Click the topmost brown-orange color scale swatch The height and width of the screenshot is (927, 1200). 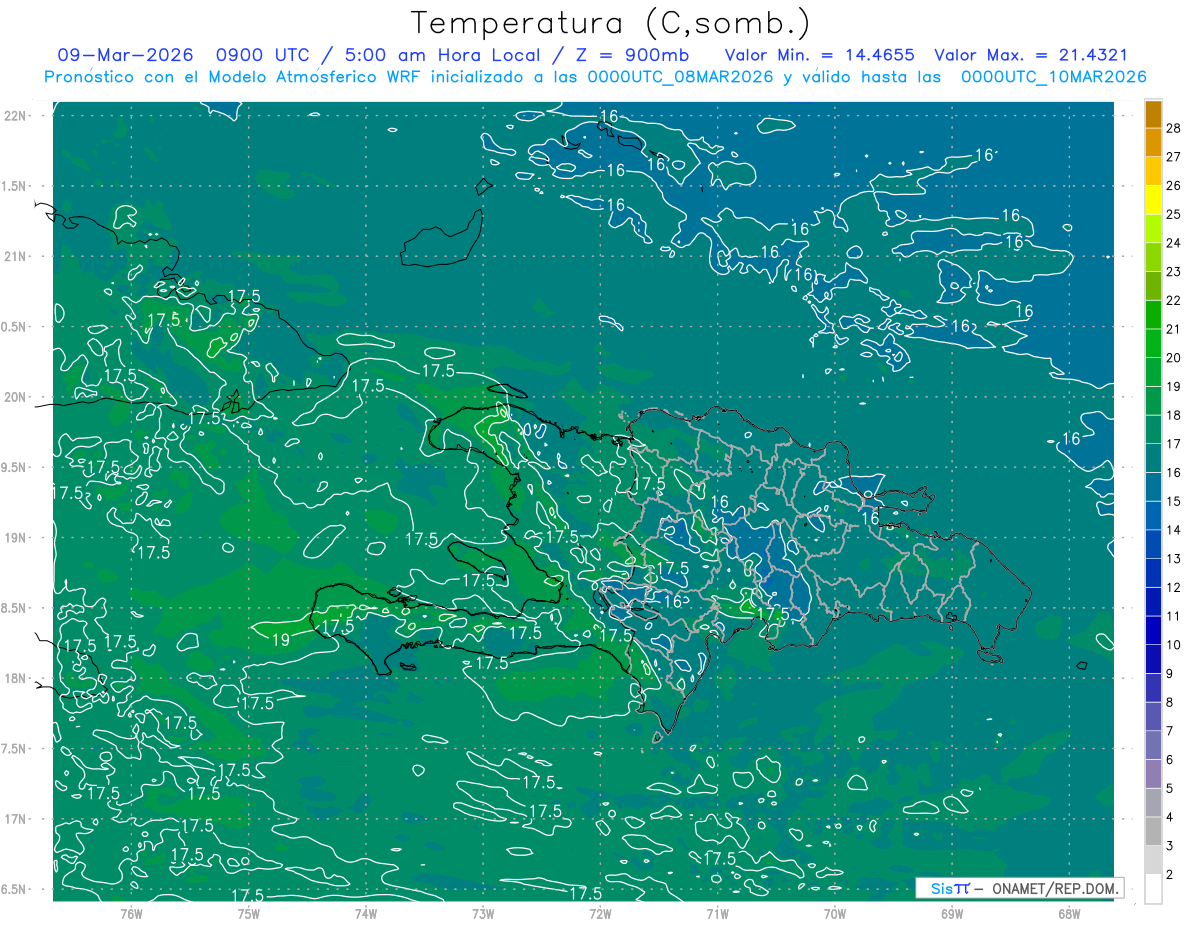[1153, 114]
